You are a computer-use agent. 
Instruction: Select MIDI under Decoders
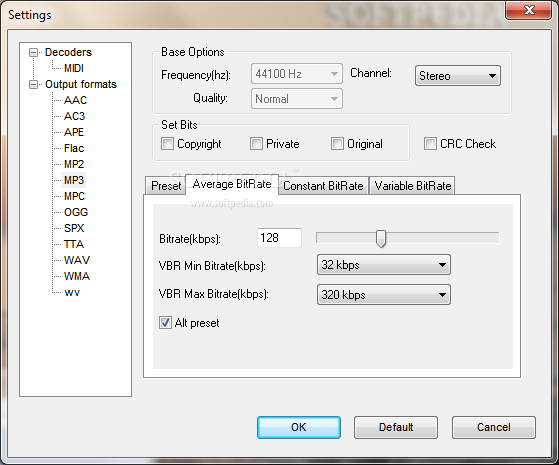pos(74,68)
